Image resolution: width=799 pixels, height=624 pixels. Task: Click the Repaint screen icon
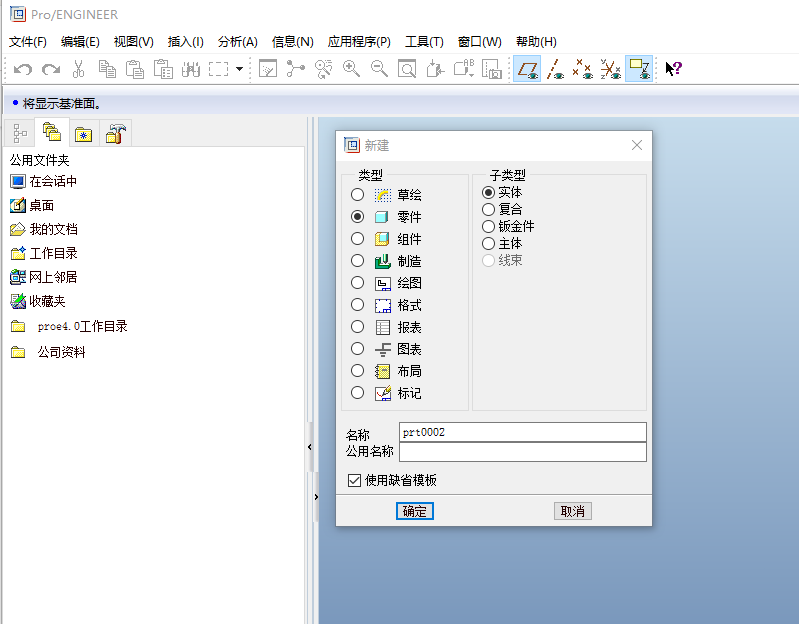coord(268,69)
